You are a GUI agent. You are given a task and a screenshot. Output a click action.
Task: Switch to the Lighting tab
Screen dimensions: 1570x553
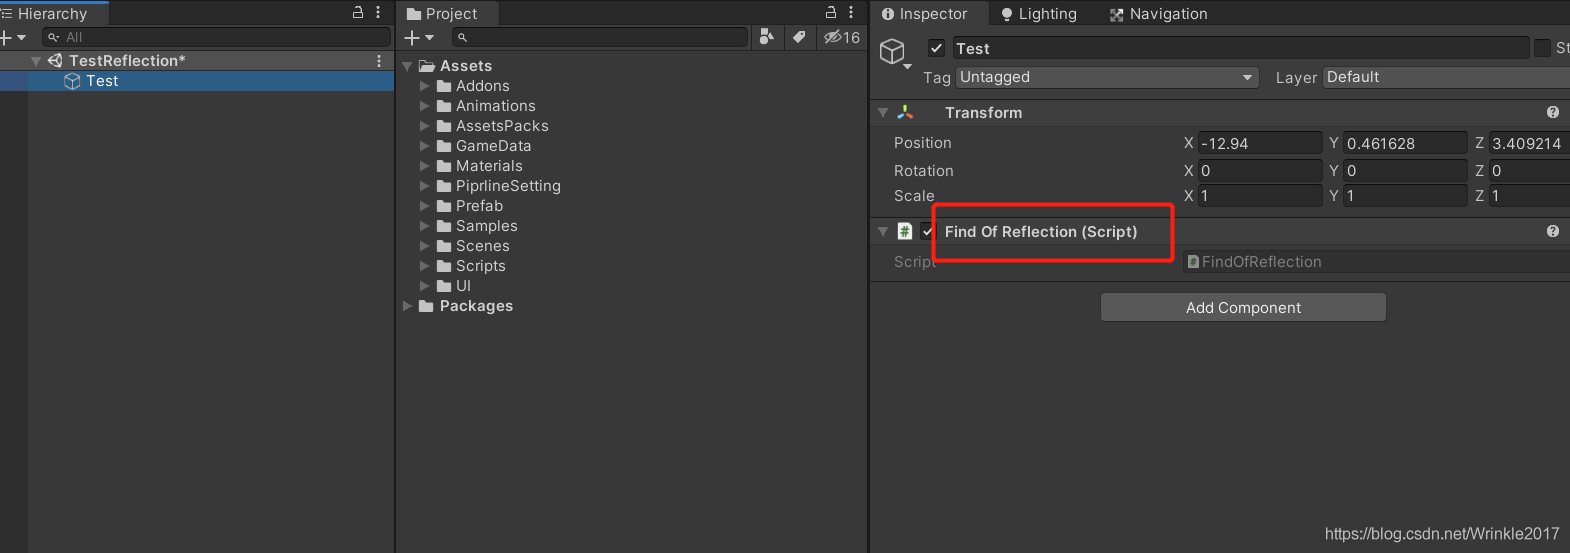(x=1039, y=14)
